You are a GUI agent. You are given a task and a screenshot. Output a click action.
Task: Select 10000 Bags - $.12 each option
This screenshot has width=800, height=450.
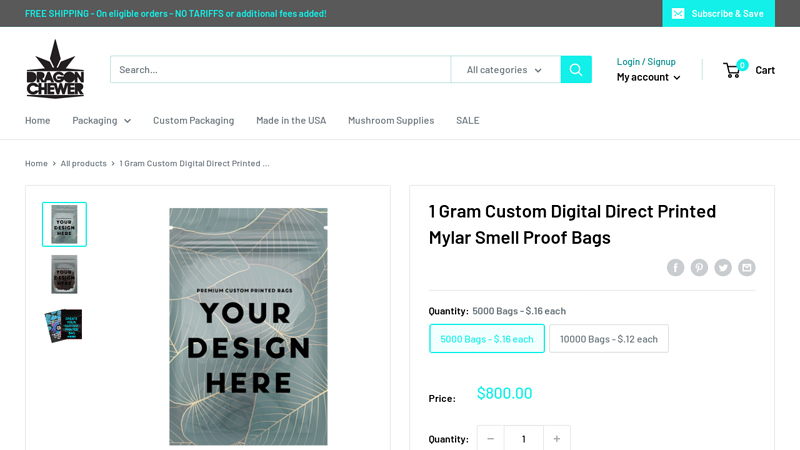(x=608, y=339)
